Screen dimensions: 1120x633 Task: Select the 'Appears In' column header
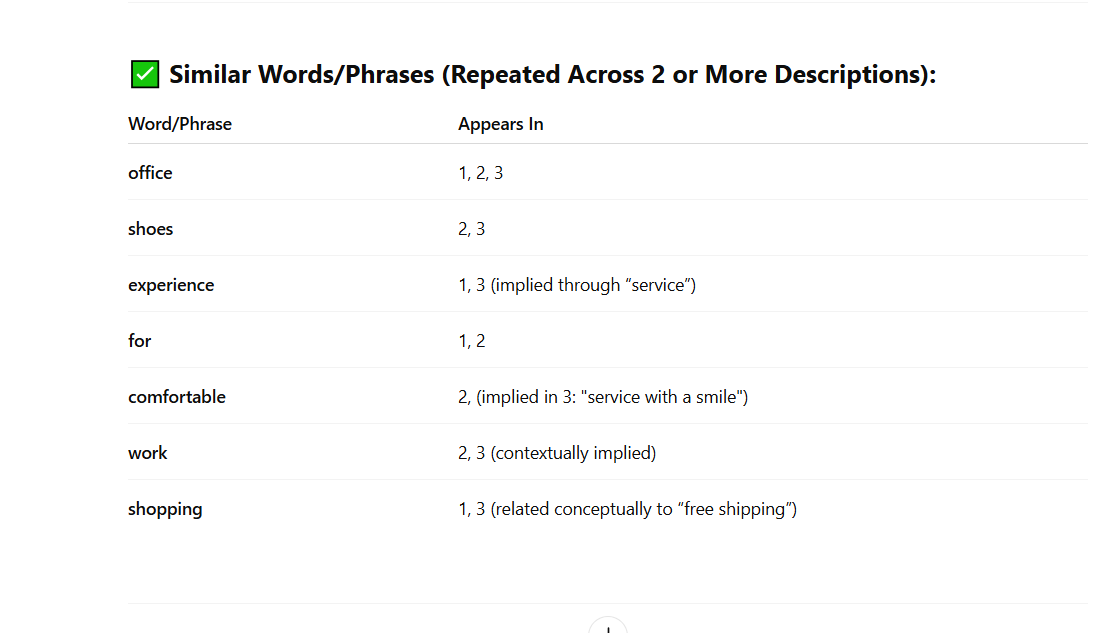501,124
